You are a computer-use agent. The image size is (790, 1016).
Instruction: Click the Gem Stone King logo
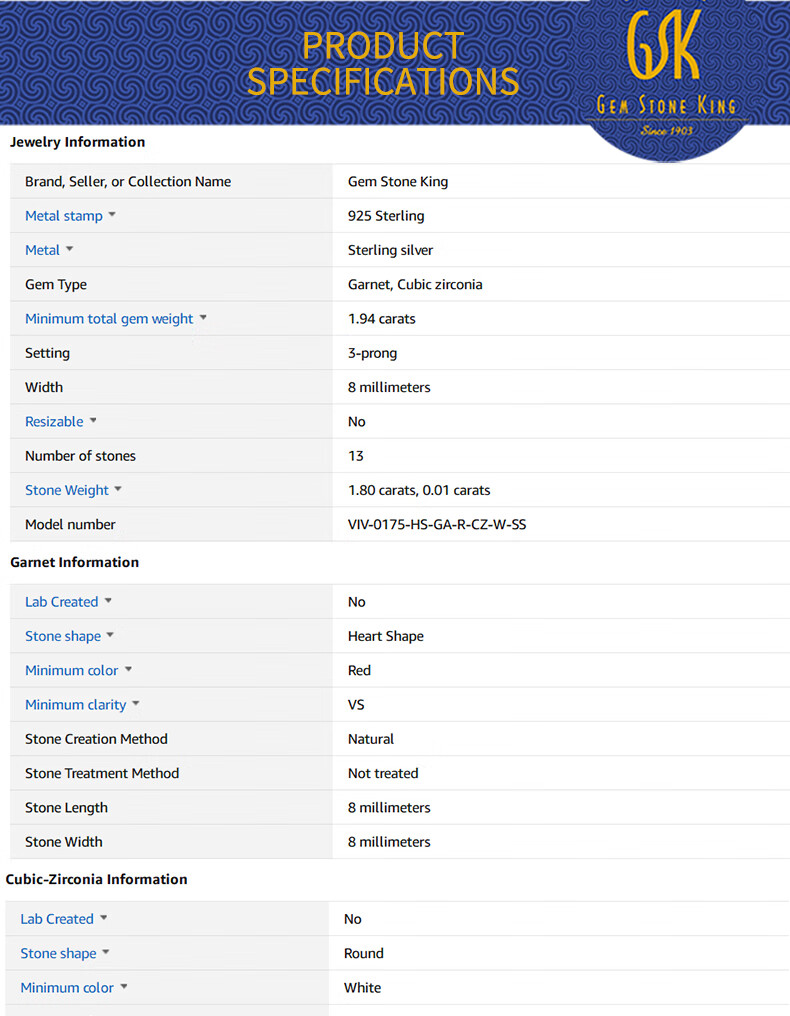(666, 73)
